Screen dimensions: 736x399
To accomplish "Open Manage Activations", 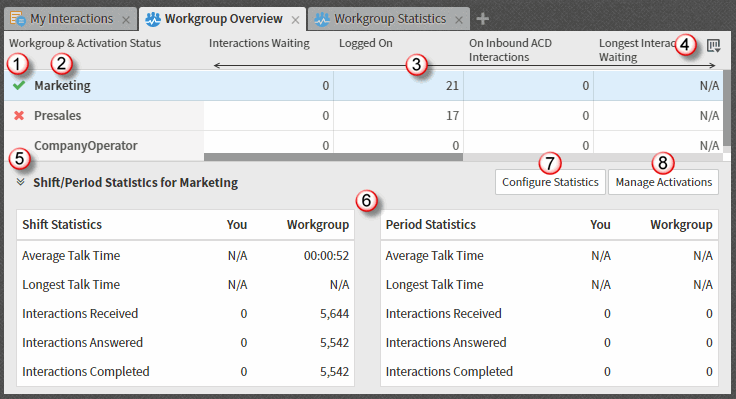I will (x=664, y=182).
